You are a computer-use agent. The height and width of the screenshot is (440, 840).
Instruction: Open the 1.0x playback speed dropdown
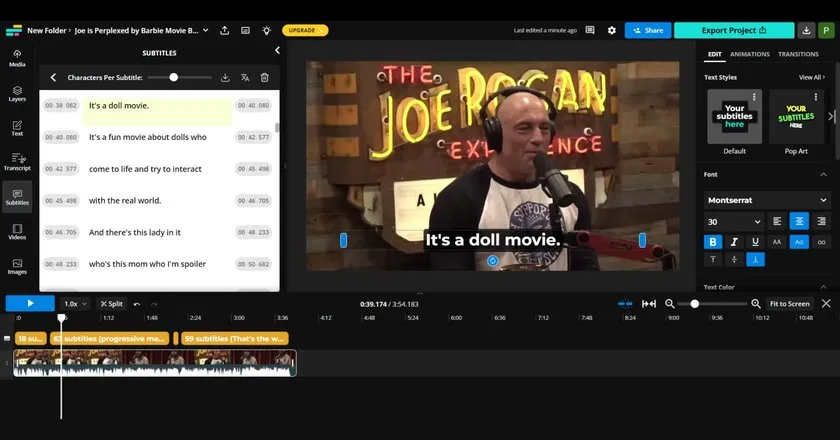point(75,304)
